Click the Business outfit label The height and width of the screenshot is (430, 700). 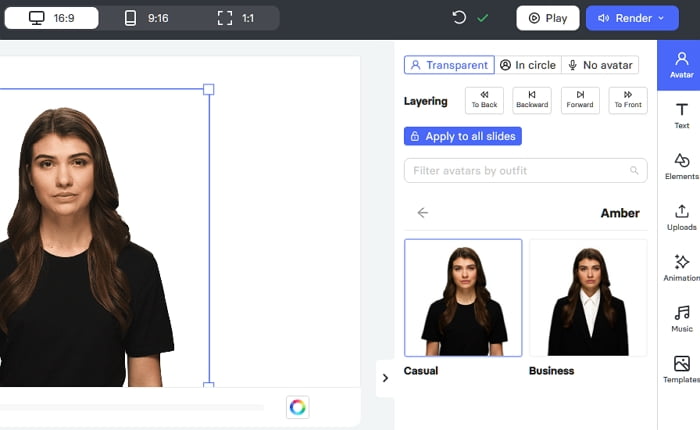tap(551, 371)
